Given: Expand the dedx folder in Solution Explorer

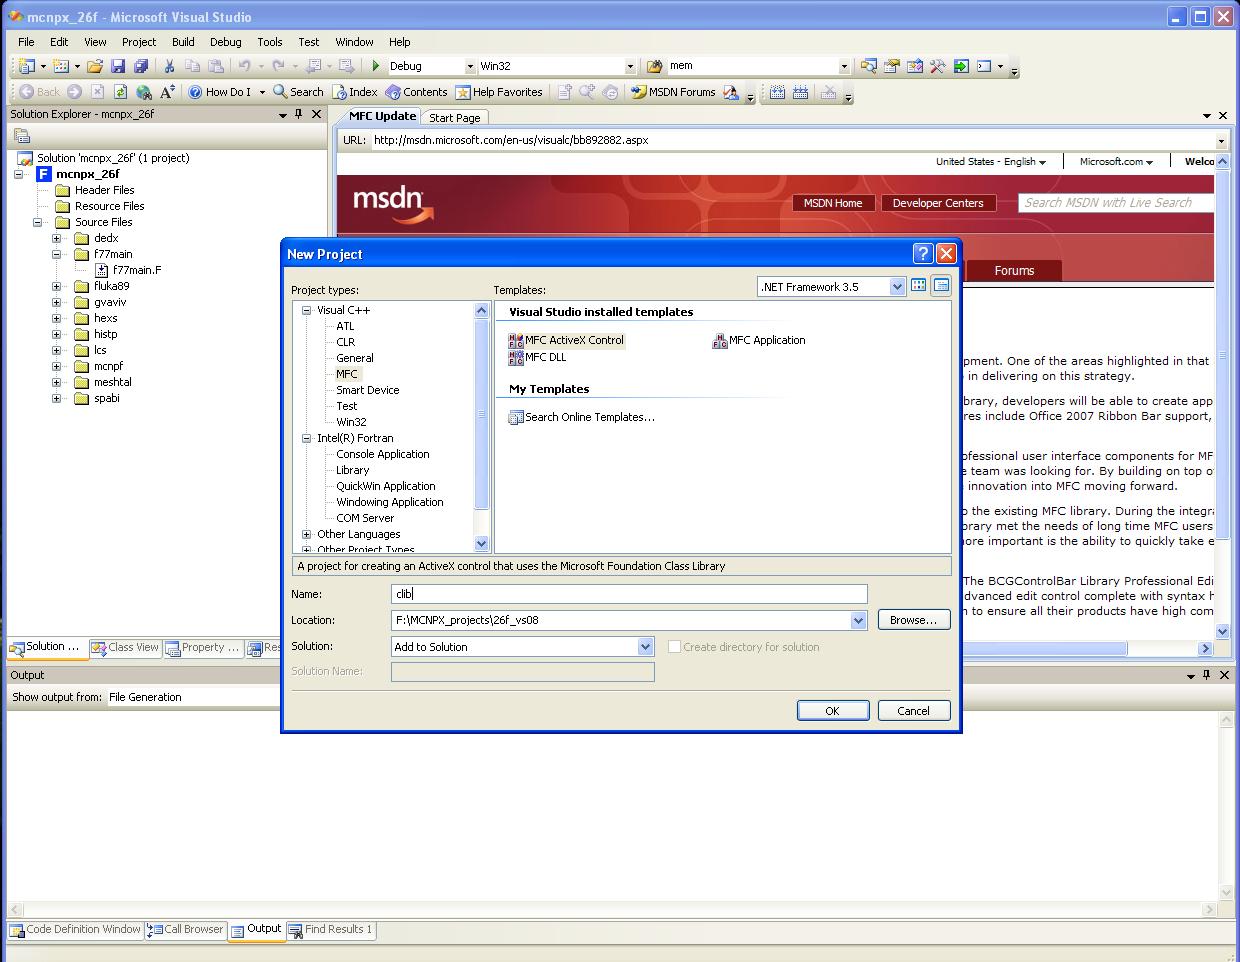Looking at the screenshot, I should pos(57,238).
